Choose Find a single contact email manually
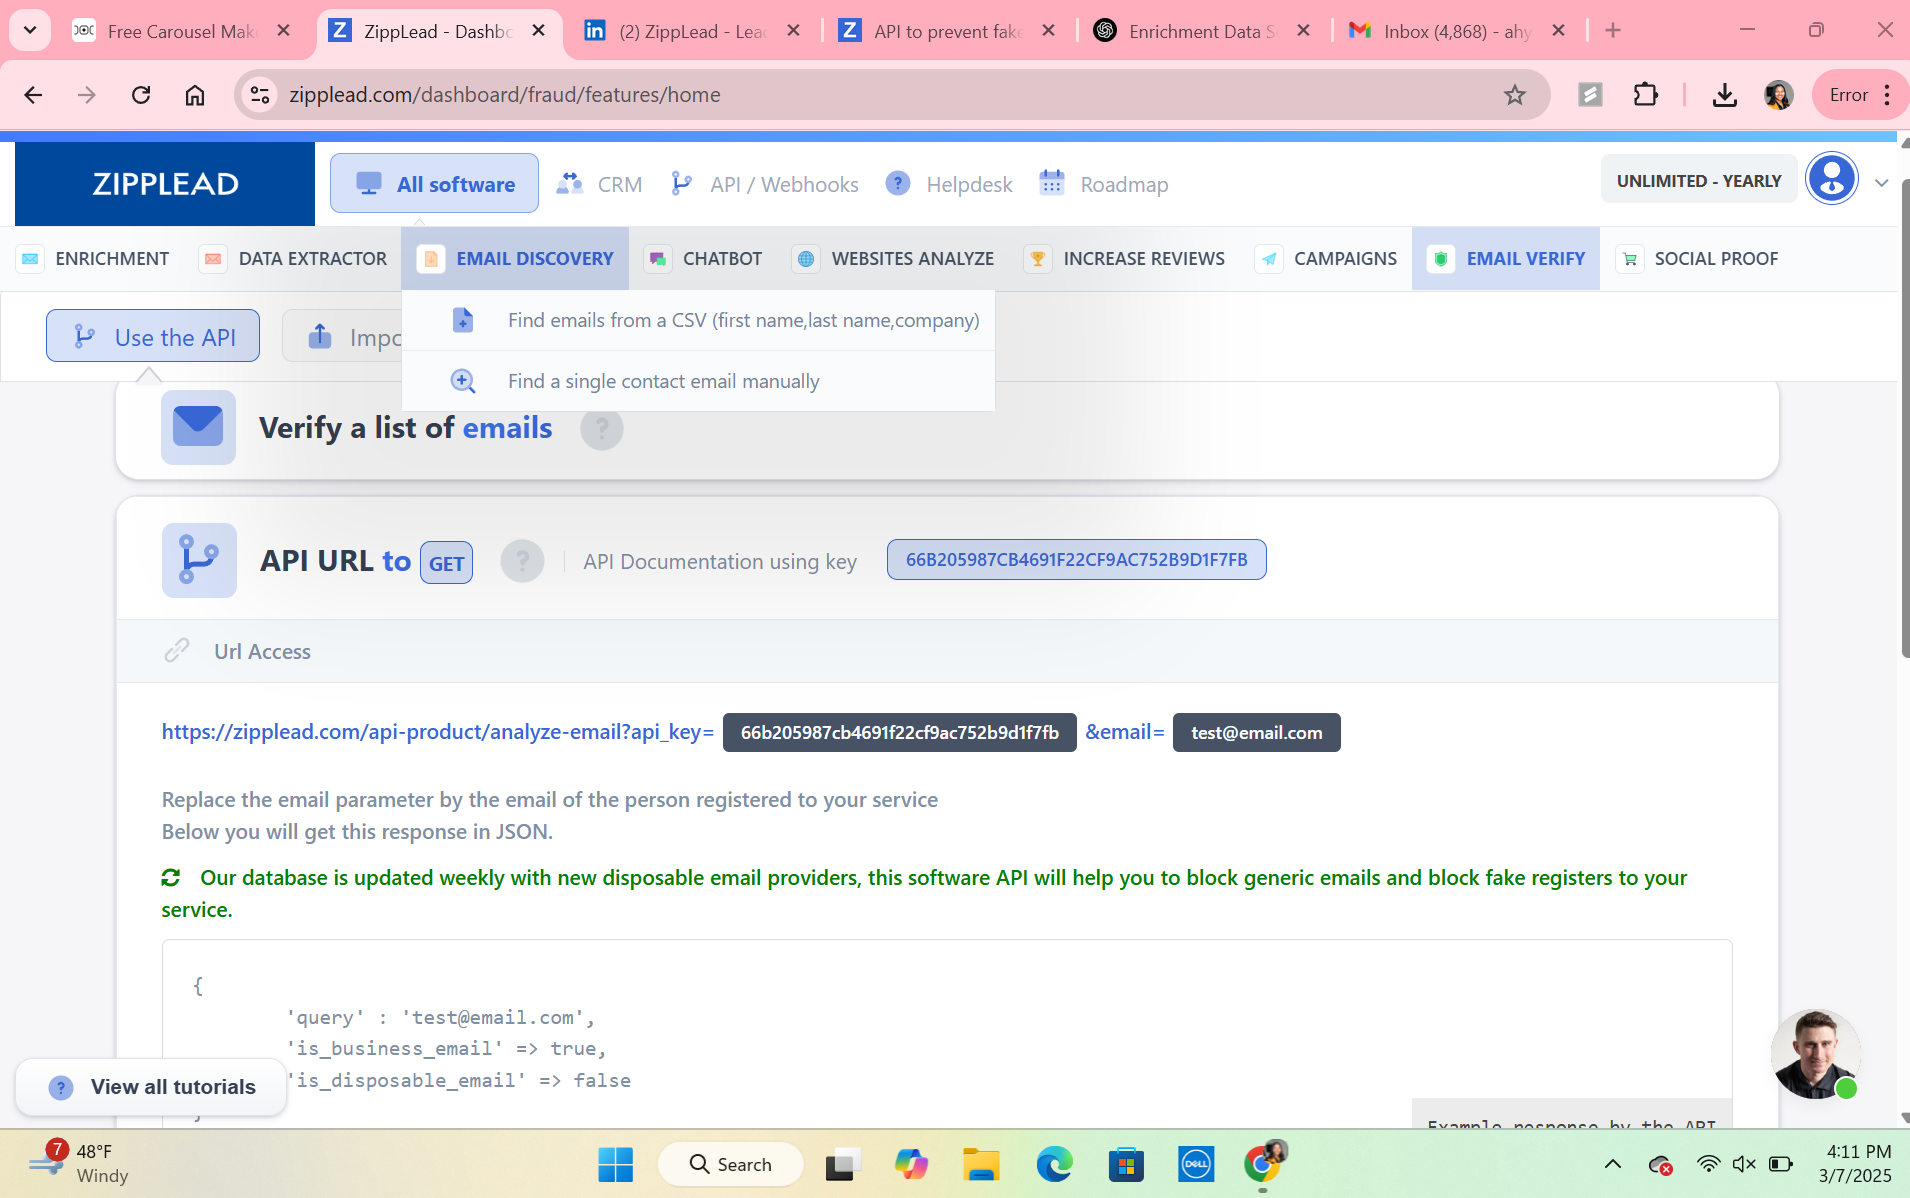Image resolution: width=1910 pixels, height=1198 pixels. (x=698, y=381)
